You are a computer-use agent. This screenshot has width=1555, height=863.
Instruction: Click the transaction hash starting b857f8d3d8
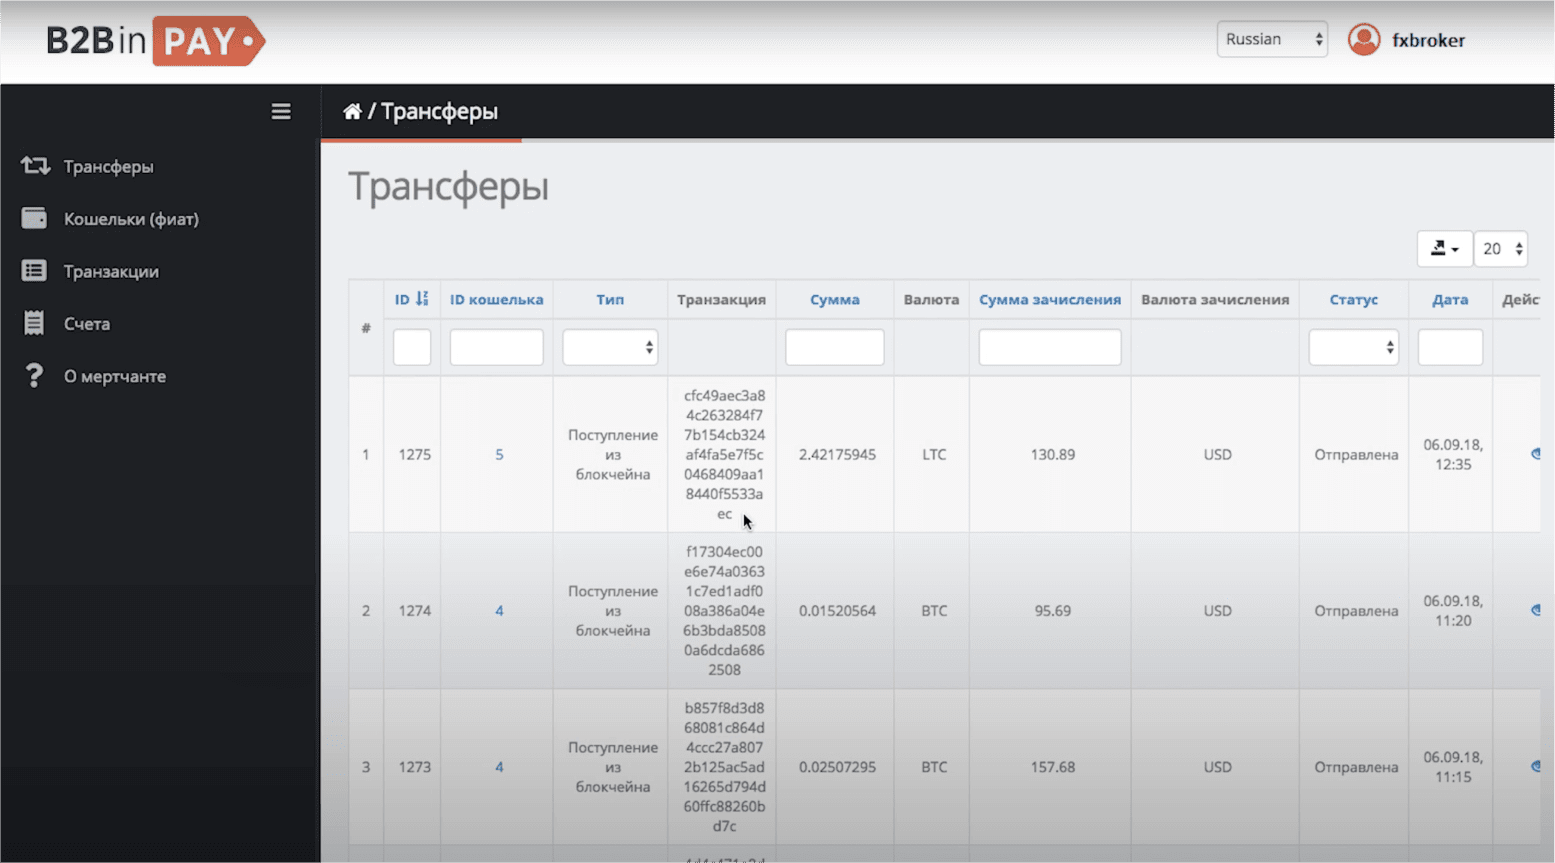[x=724, y=767]
